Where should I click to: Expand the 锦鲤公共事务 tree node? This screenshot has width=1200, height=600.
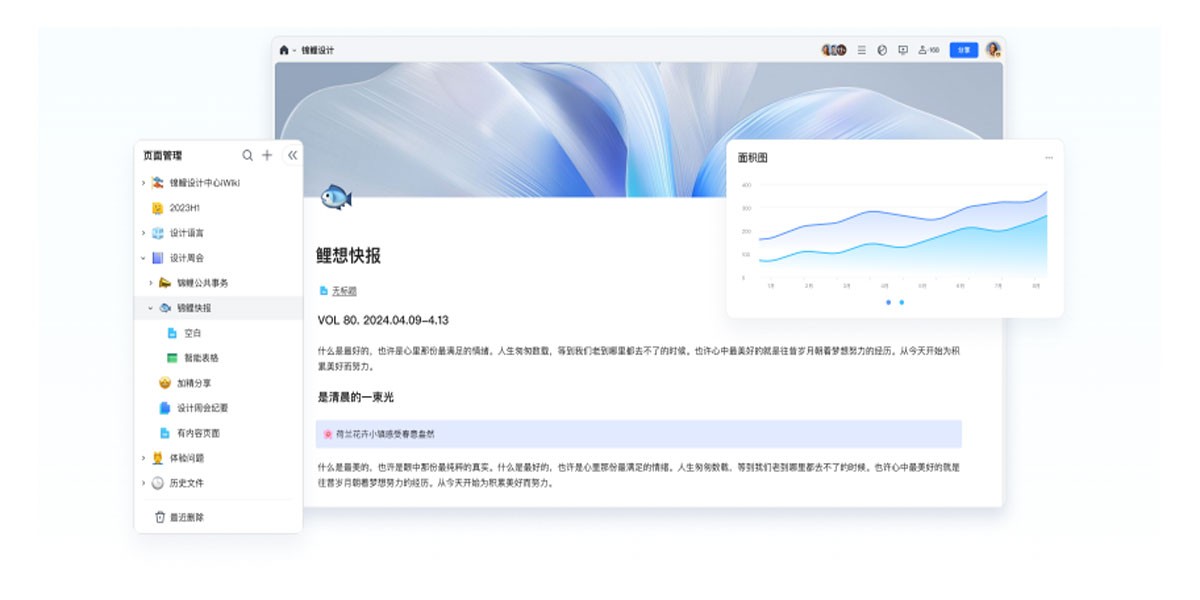coord(151,283)
